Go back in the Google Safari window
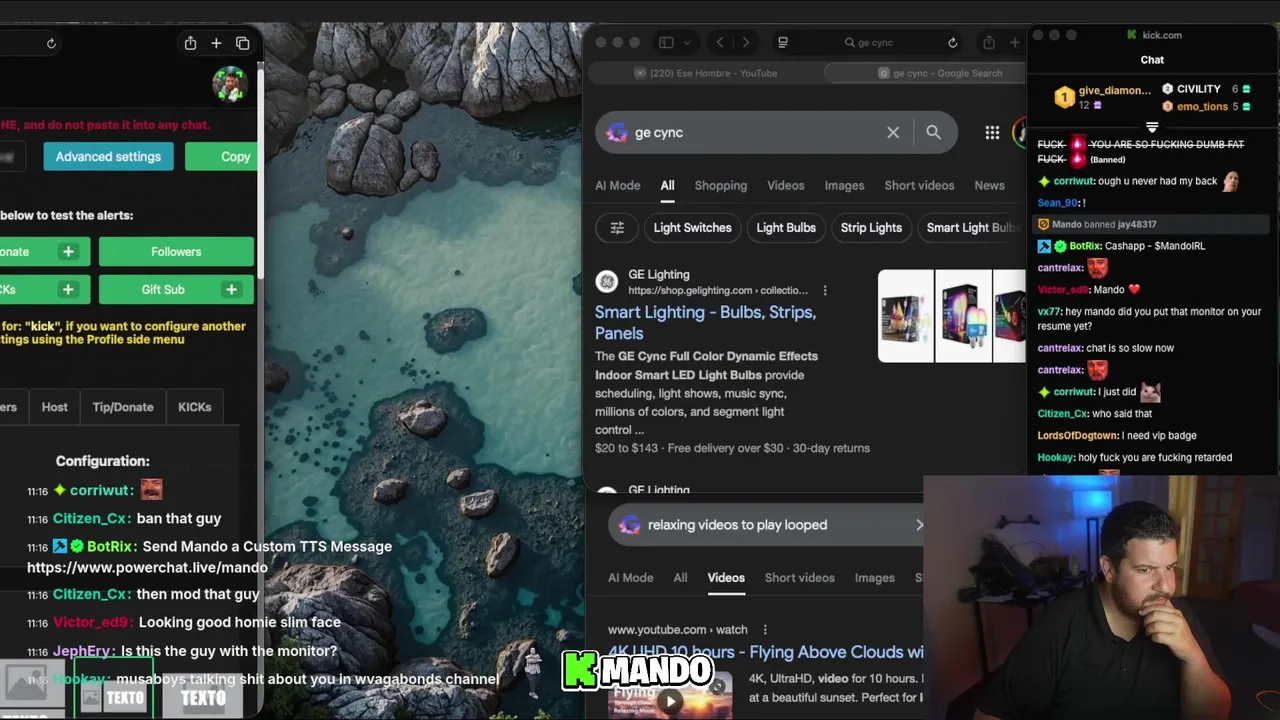Viewport: 1280px width, 720px height. [x=720, y=43]
